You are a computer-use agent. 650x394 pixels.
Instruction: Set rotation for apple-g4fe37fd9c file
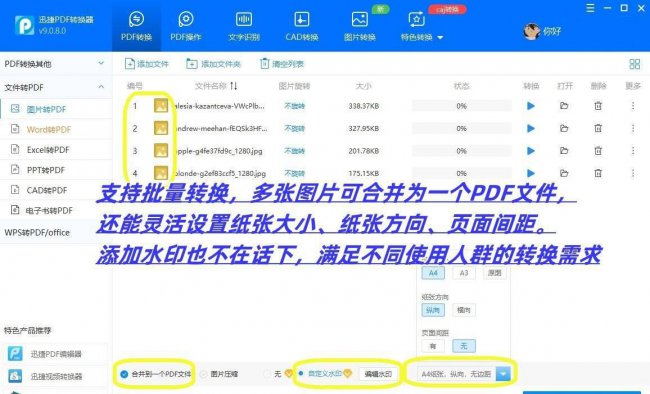coord(294,151)
